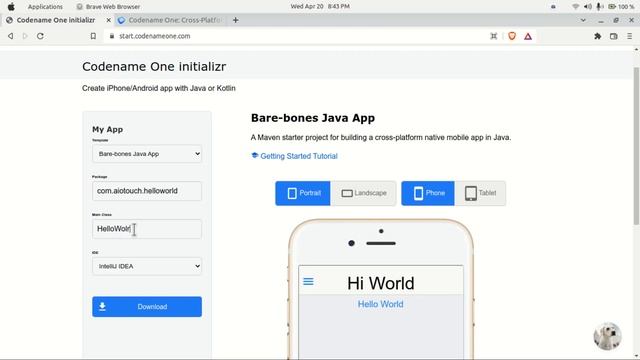Click the Apple menu icon

[11, 7]
